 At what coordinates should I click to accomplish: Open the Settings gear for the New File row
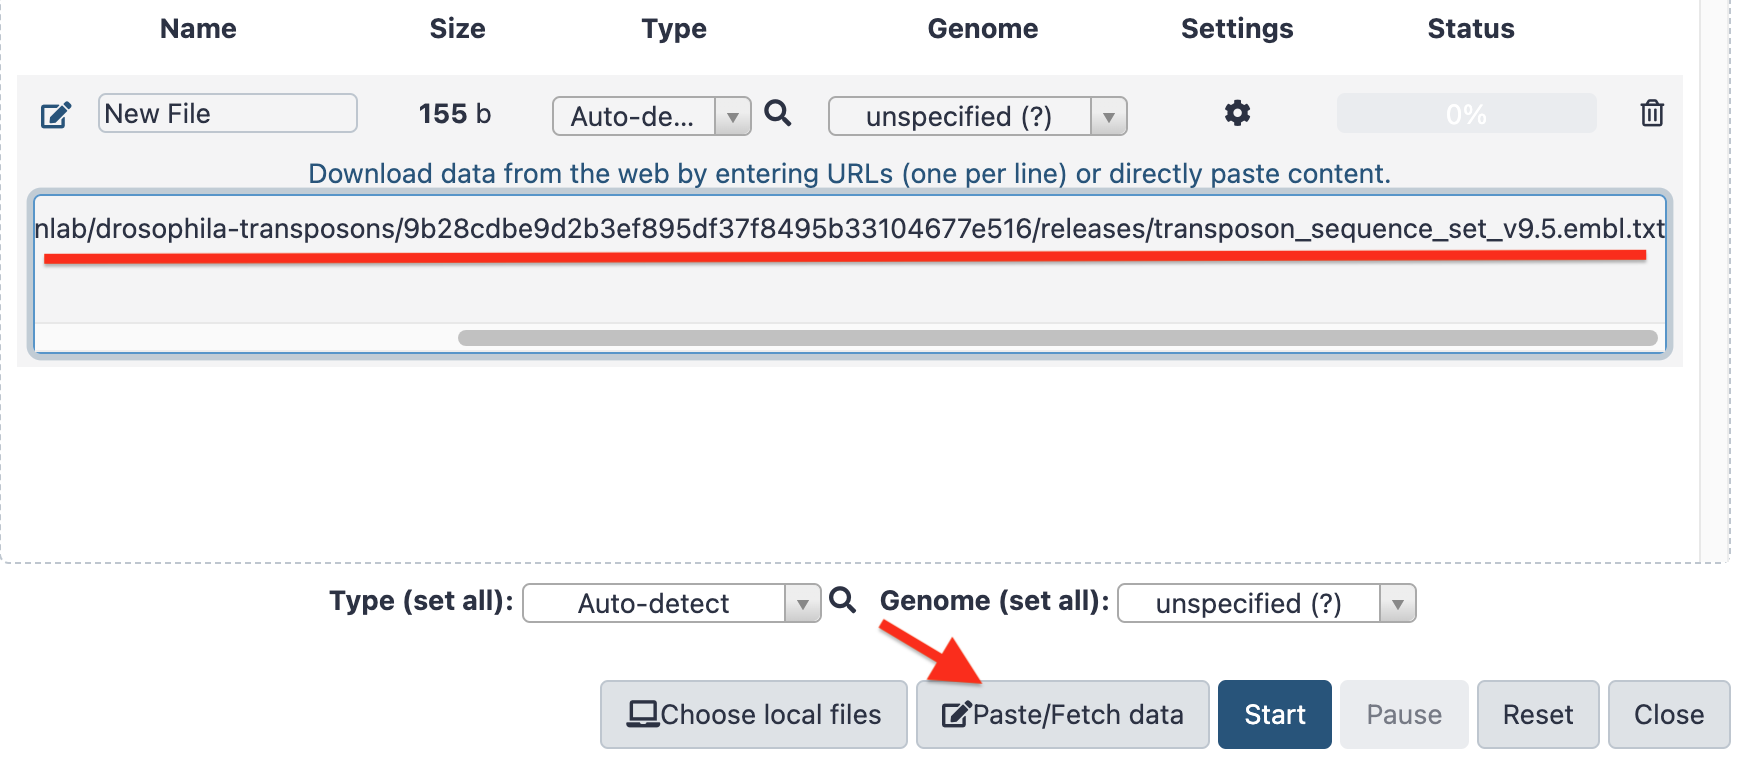[x=1236, y=113]
